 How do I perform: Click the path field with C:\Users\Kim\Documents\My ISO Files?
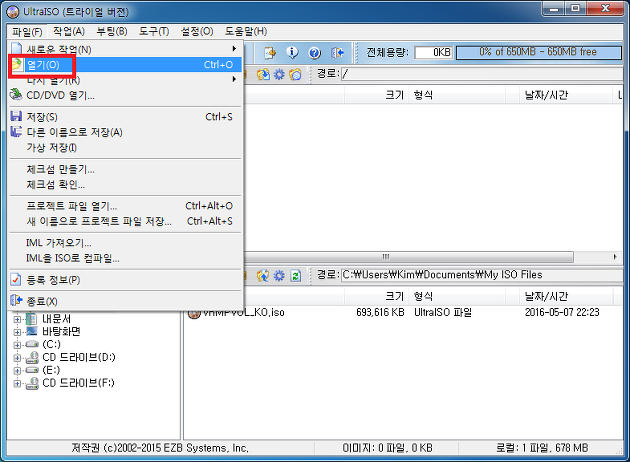(482, 275)
